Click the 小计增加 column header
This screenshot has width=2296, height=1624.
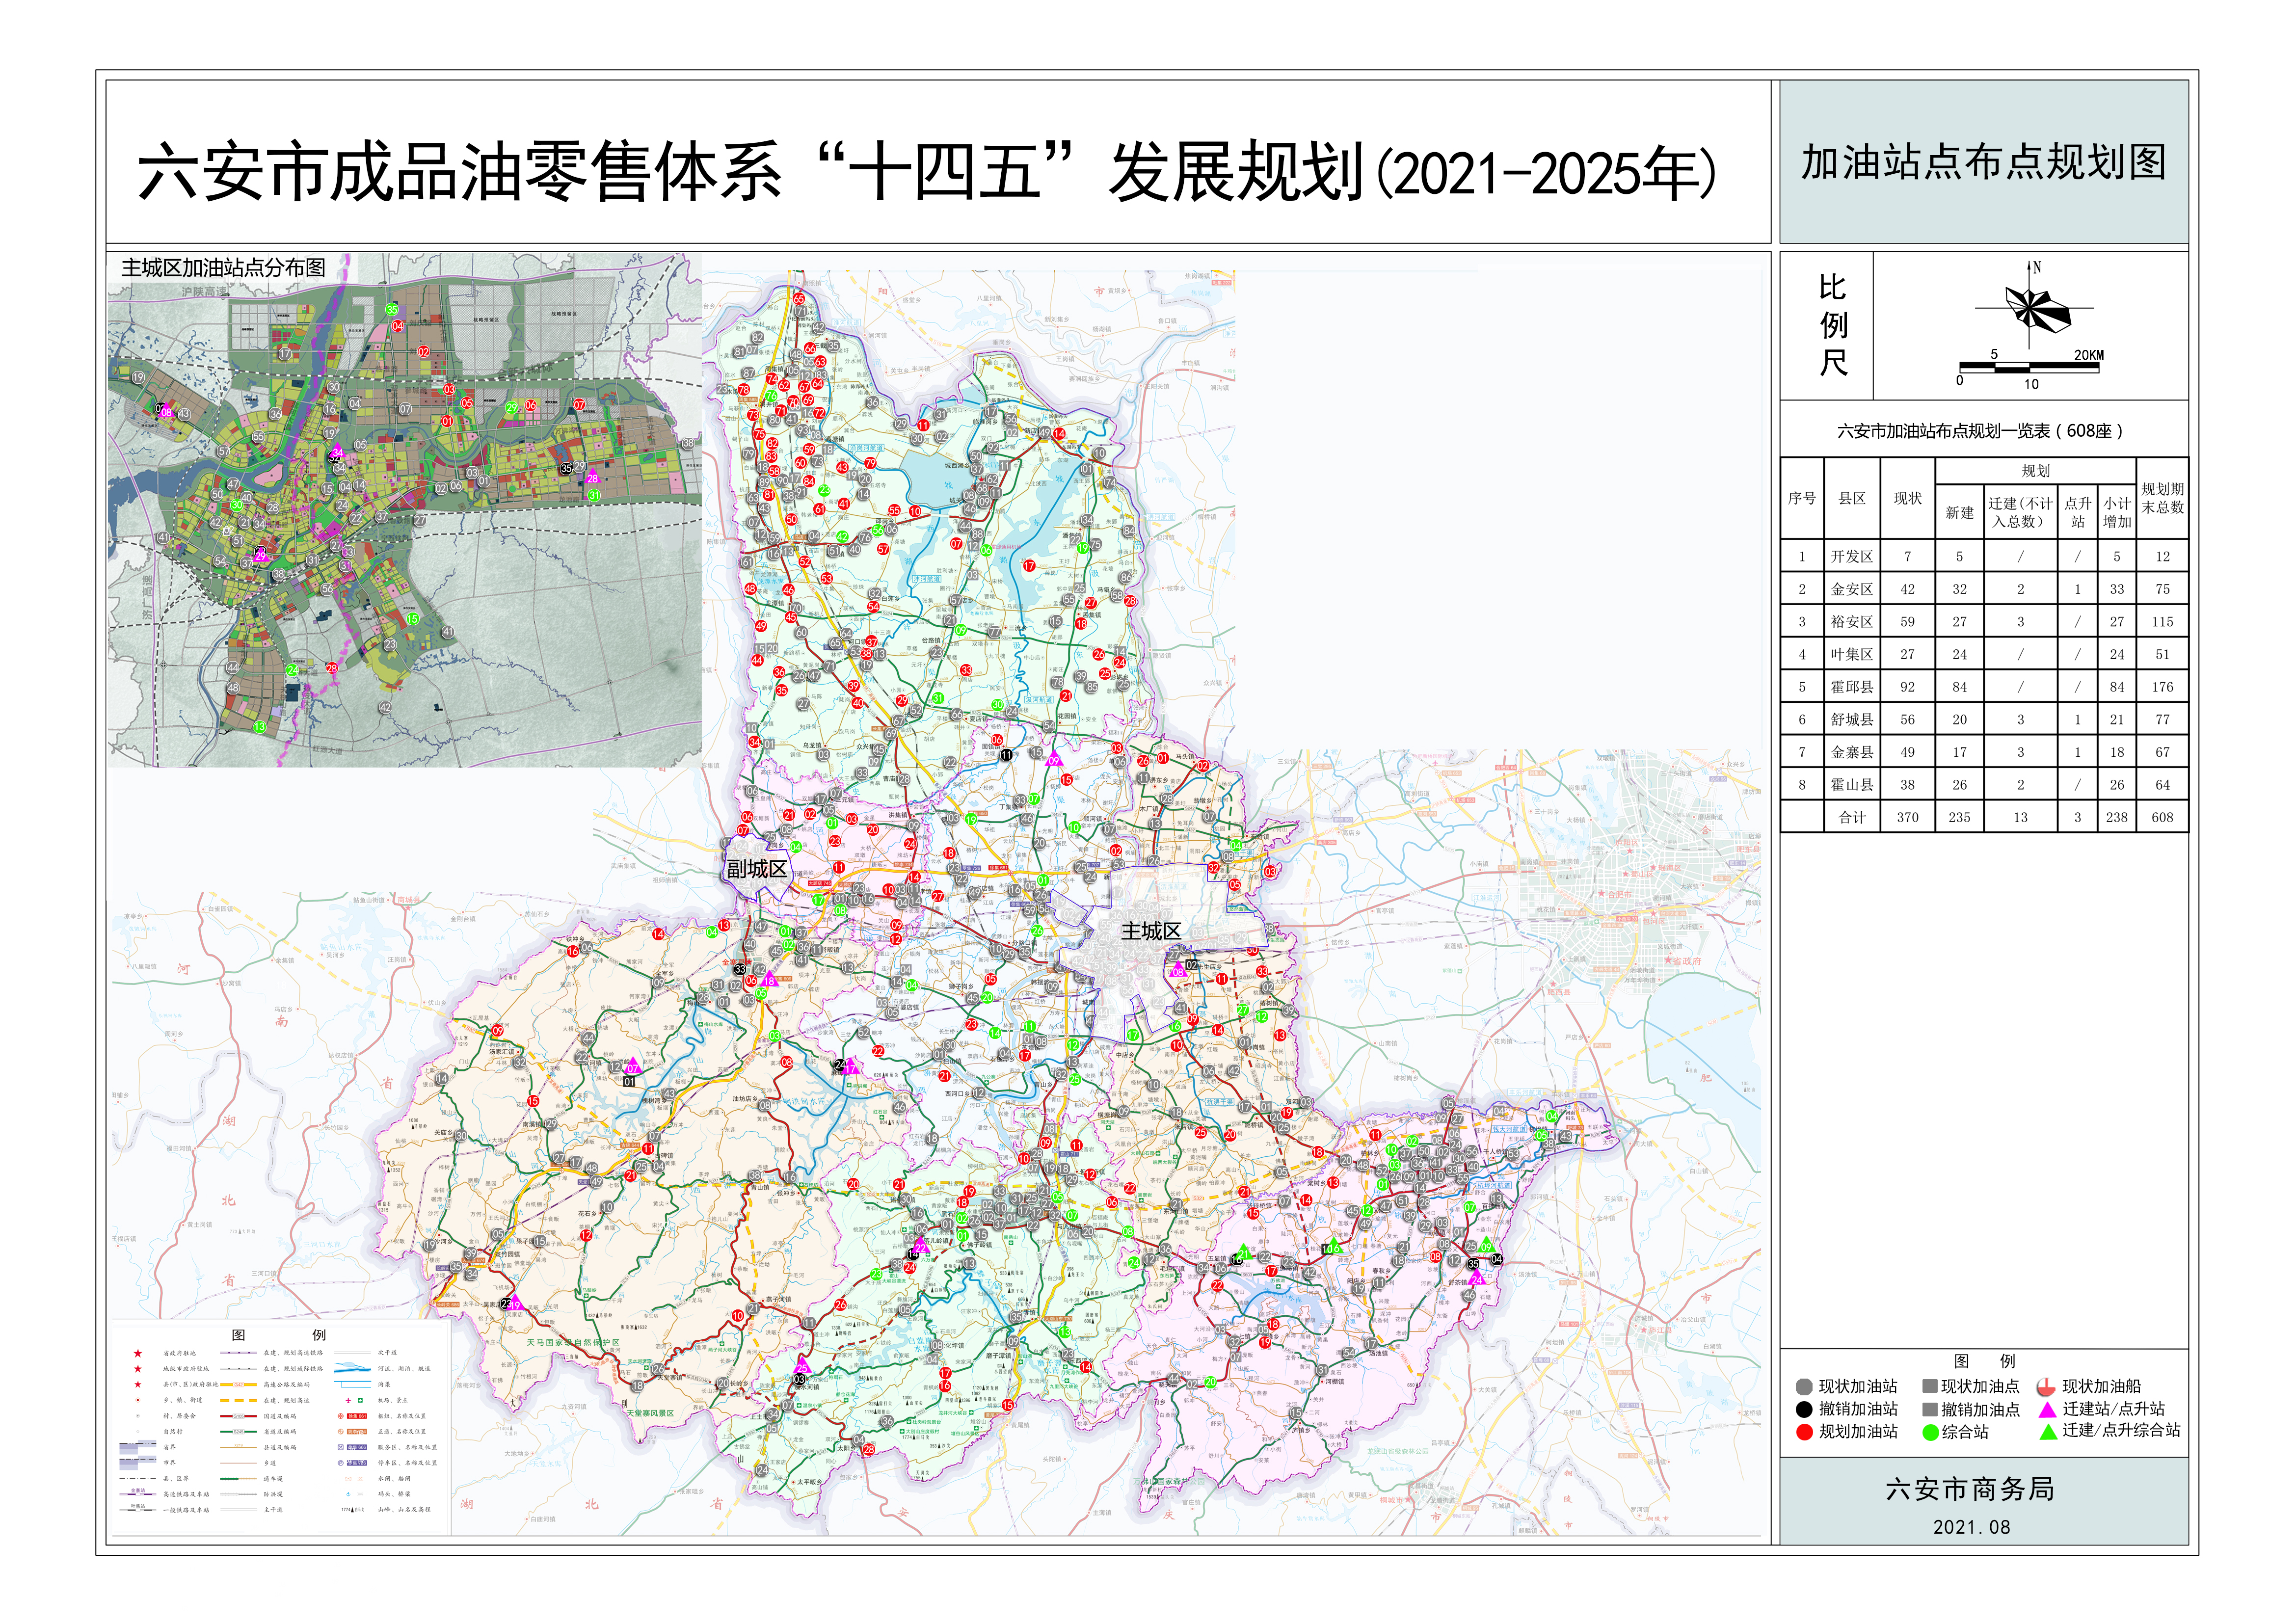point(2116,512)
